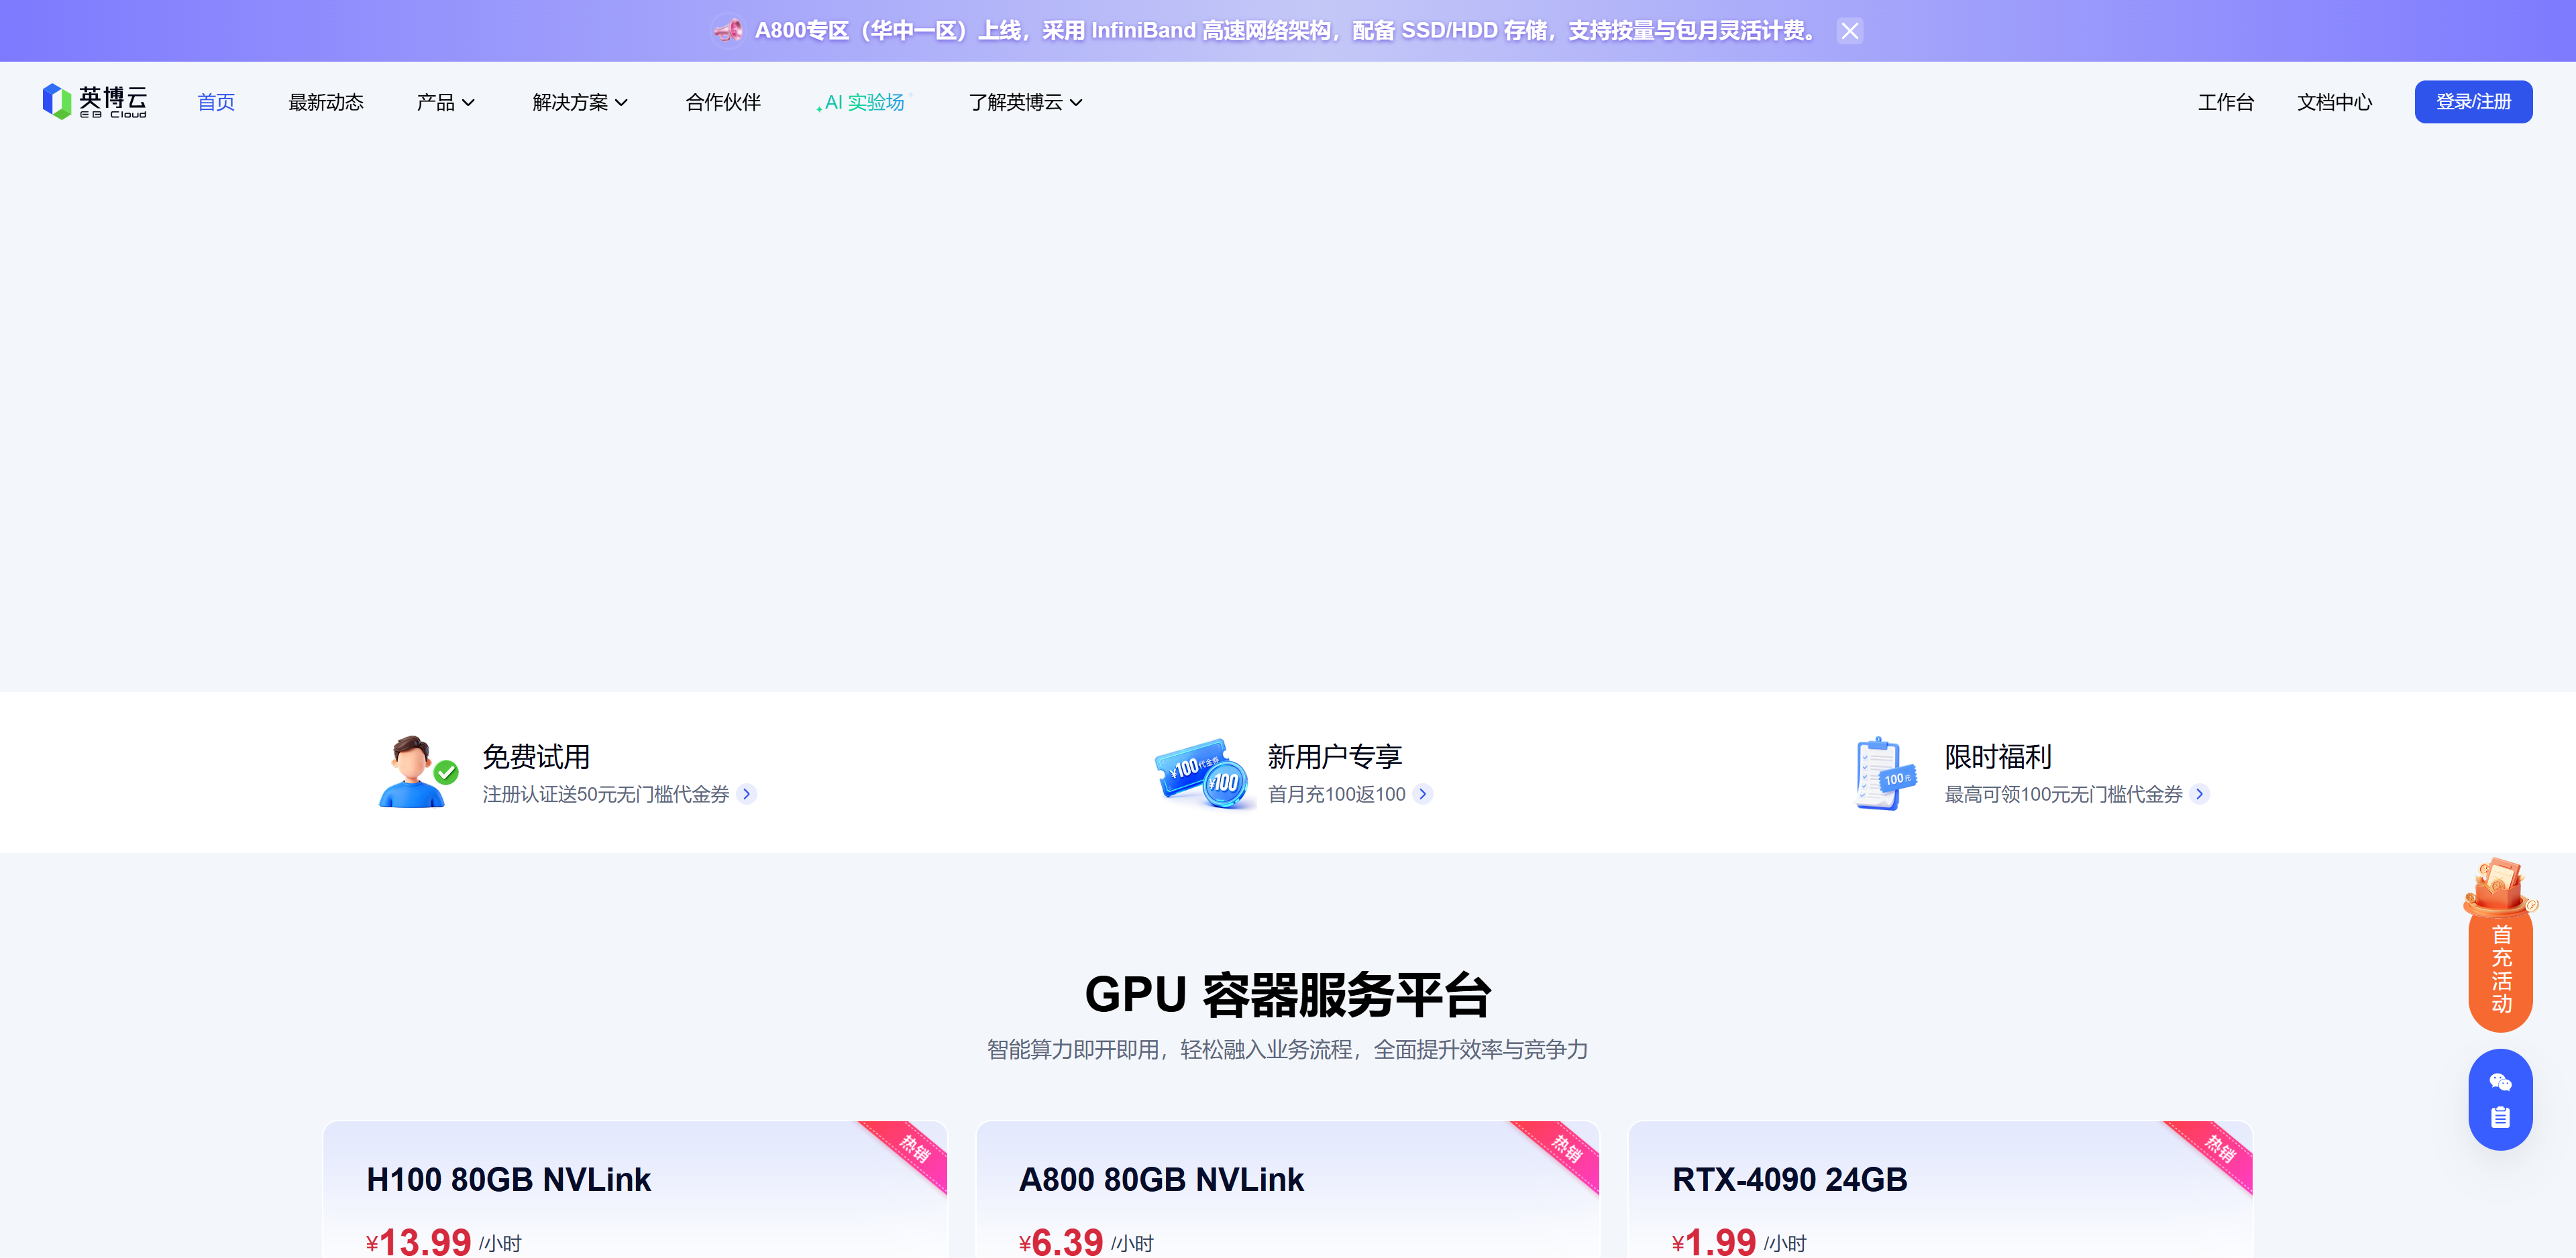This screenshot has width=2576, height=1258.
Task: Open the AI 实验场 nav item
Action: point(864,102)
